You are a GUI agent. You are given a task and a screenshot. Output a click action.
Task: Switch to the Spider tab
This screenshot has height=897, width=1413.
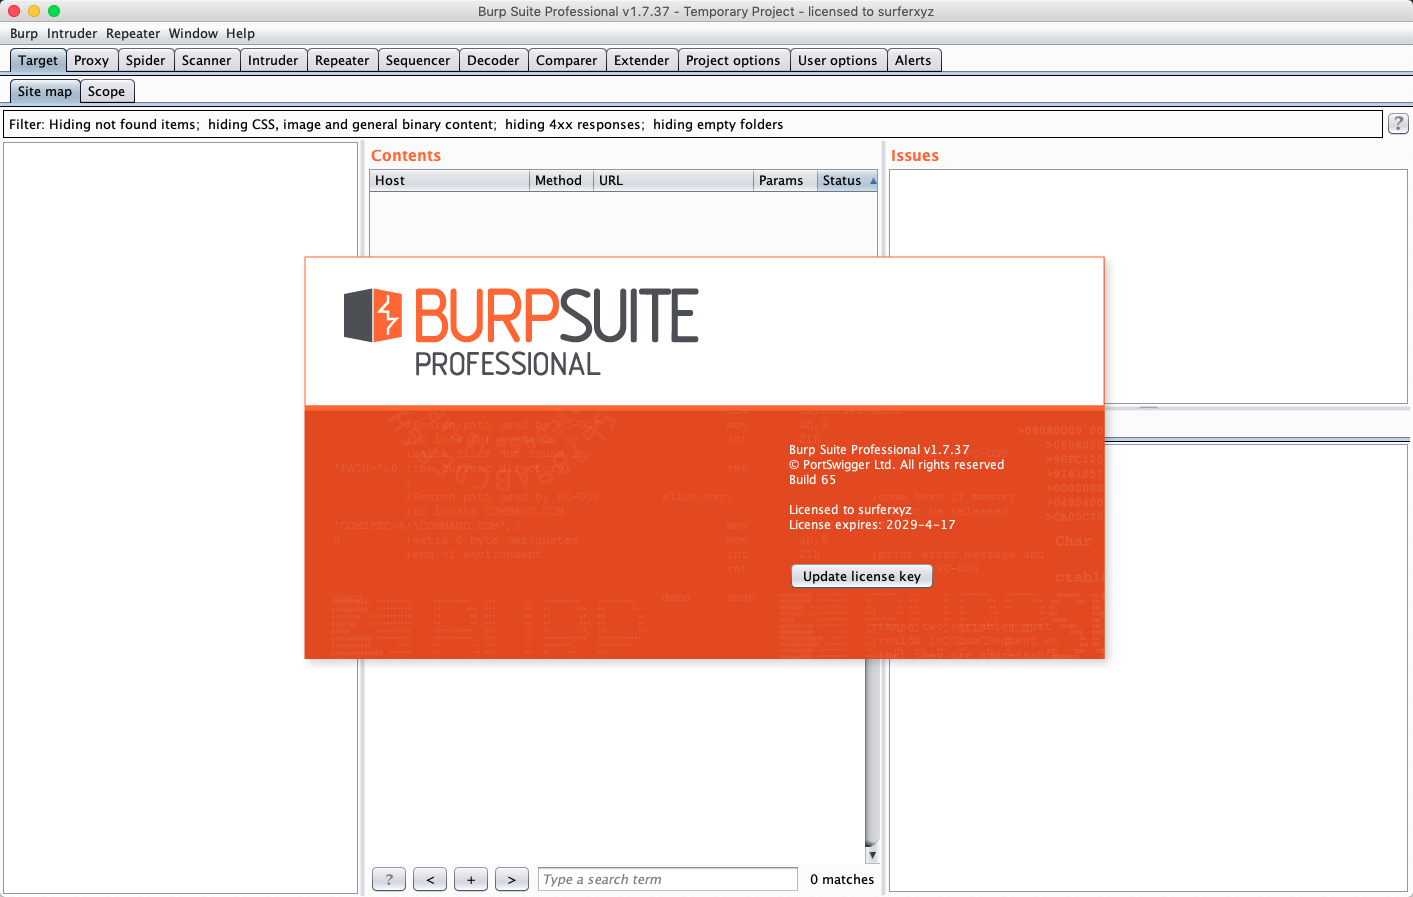tap(145, 60)
